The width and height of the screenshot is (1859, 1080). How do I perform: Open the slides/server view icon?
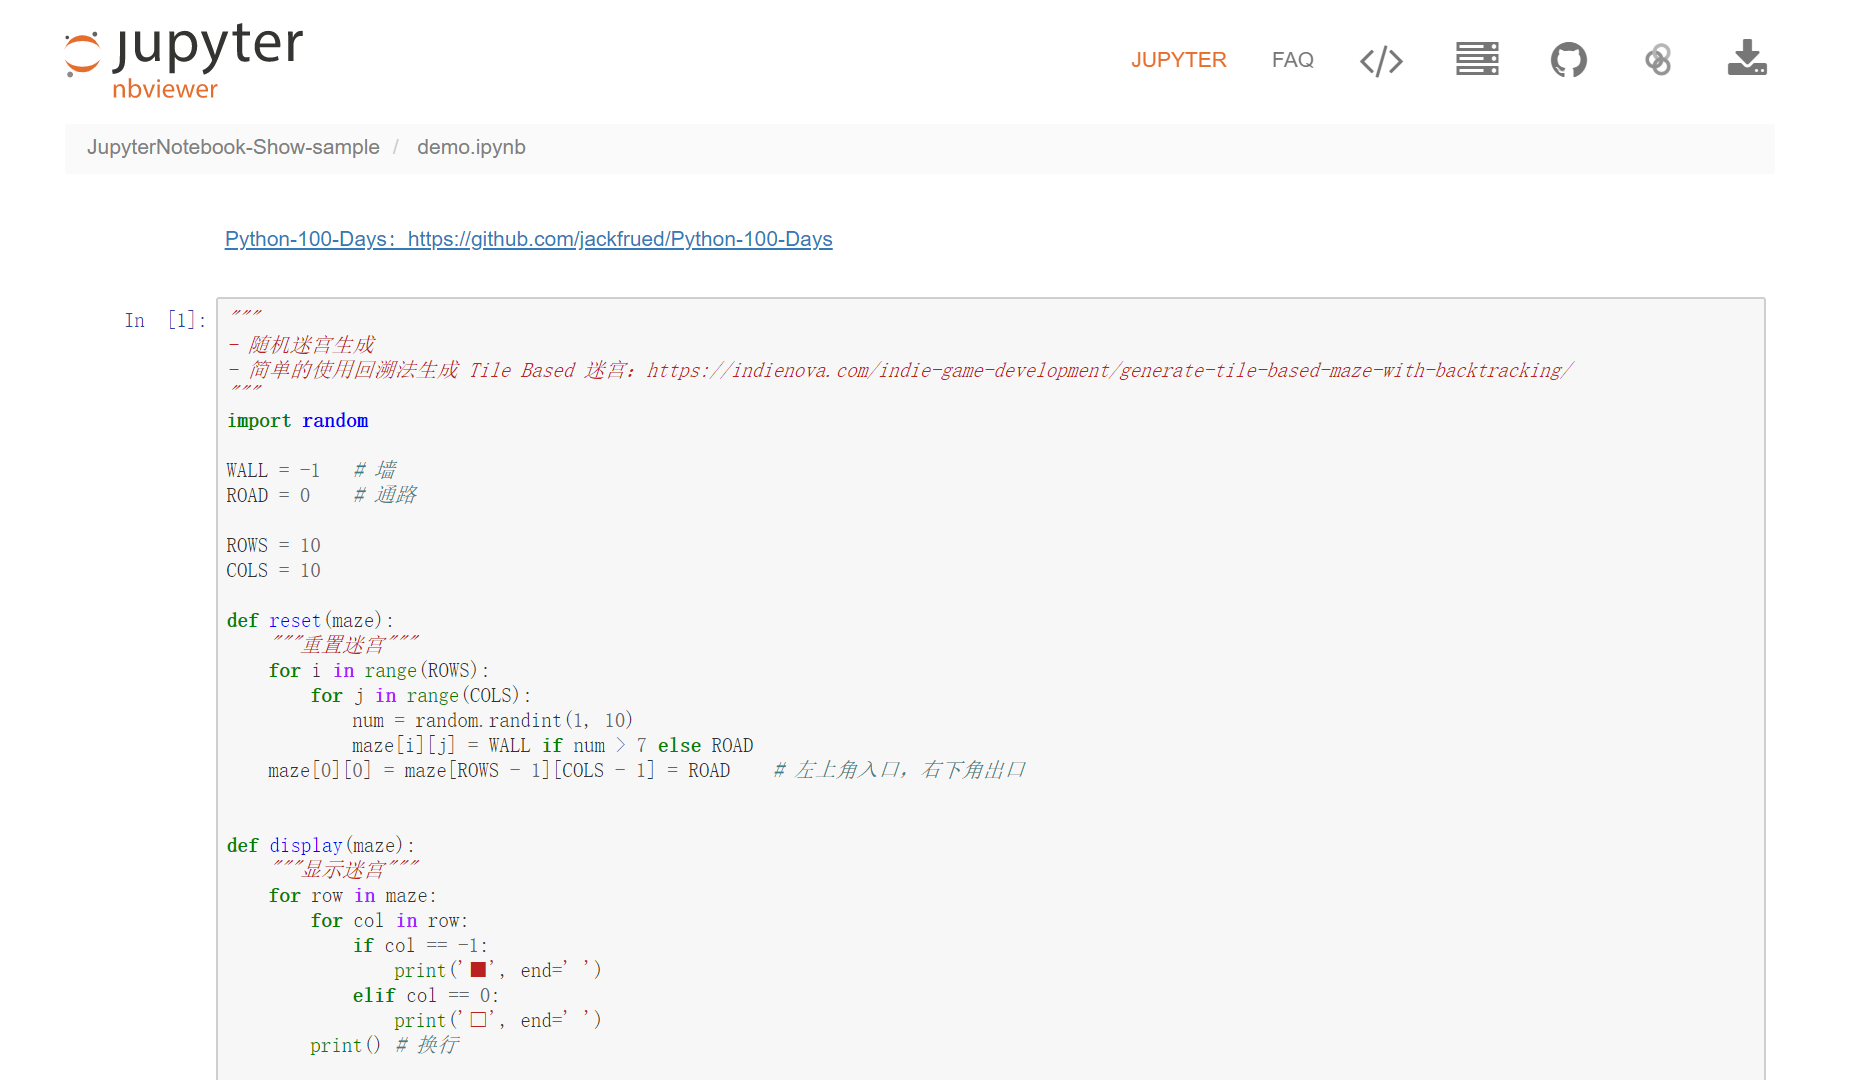coord(1477,60)
